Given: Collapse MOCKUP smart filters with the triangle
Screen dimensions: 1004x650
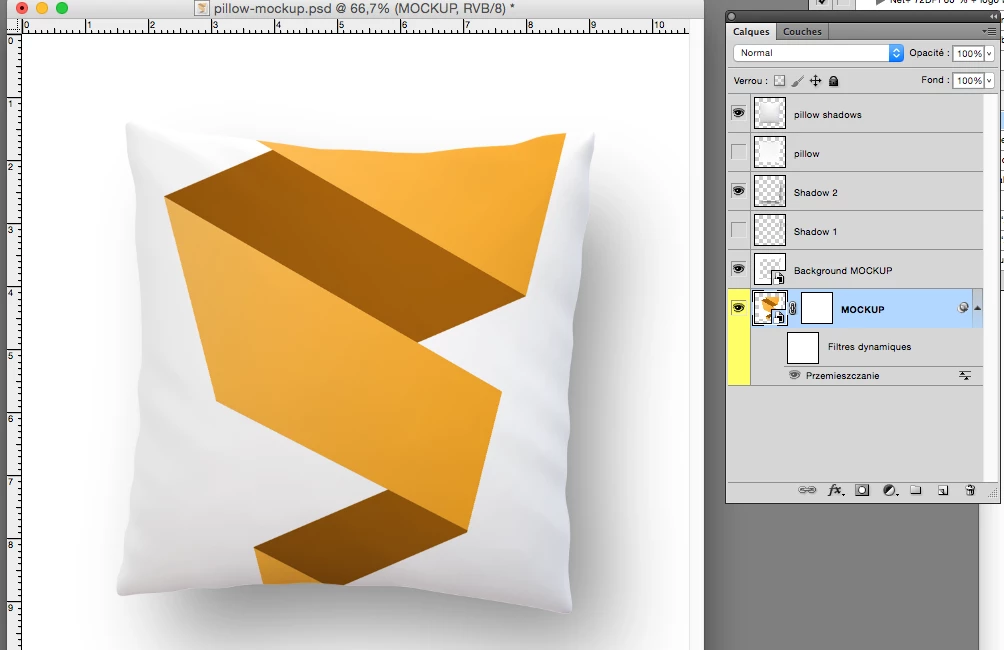Looking at the screenshot, I should (x=977, y=308).
